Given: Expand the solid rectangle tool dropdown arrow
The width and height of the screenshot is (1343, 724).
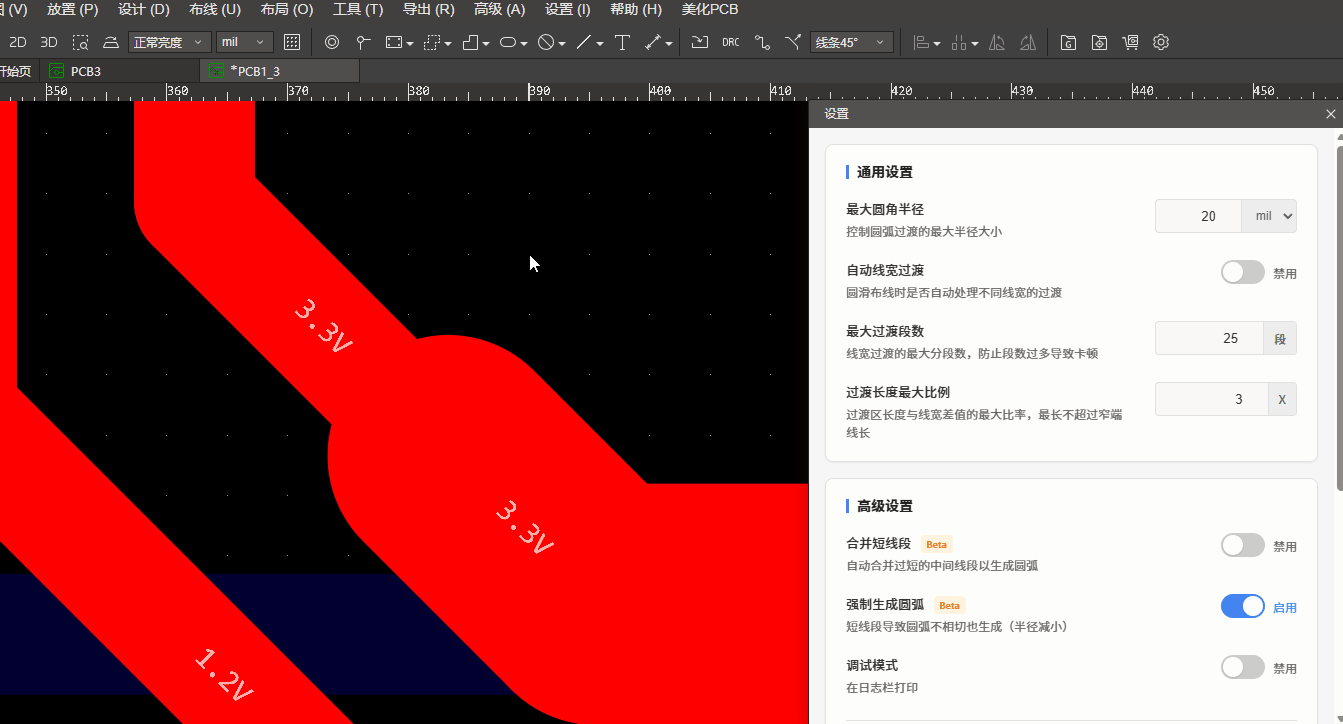Looking at the screenshot, I should coord(409,44).
